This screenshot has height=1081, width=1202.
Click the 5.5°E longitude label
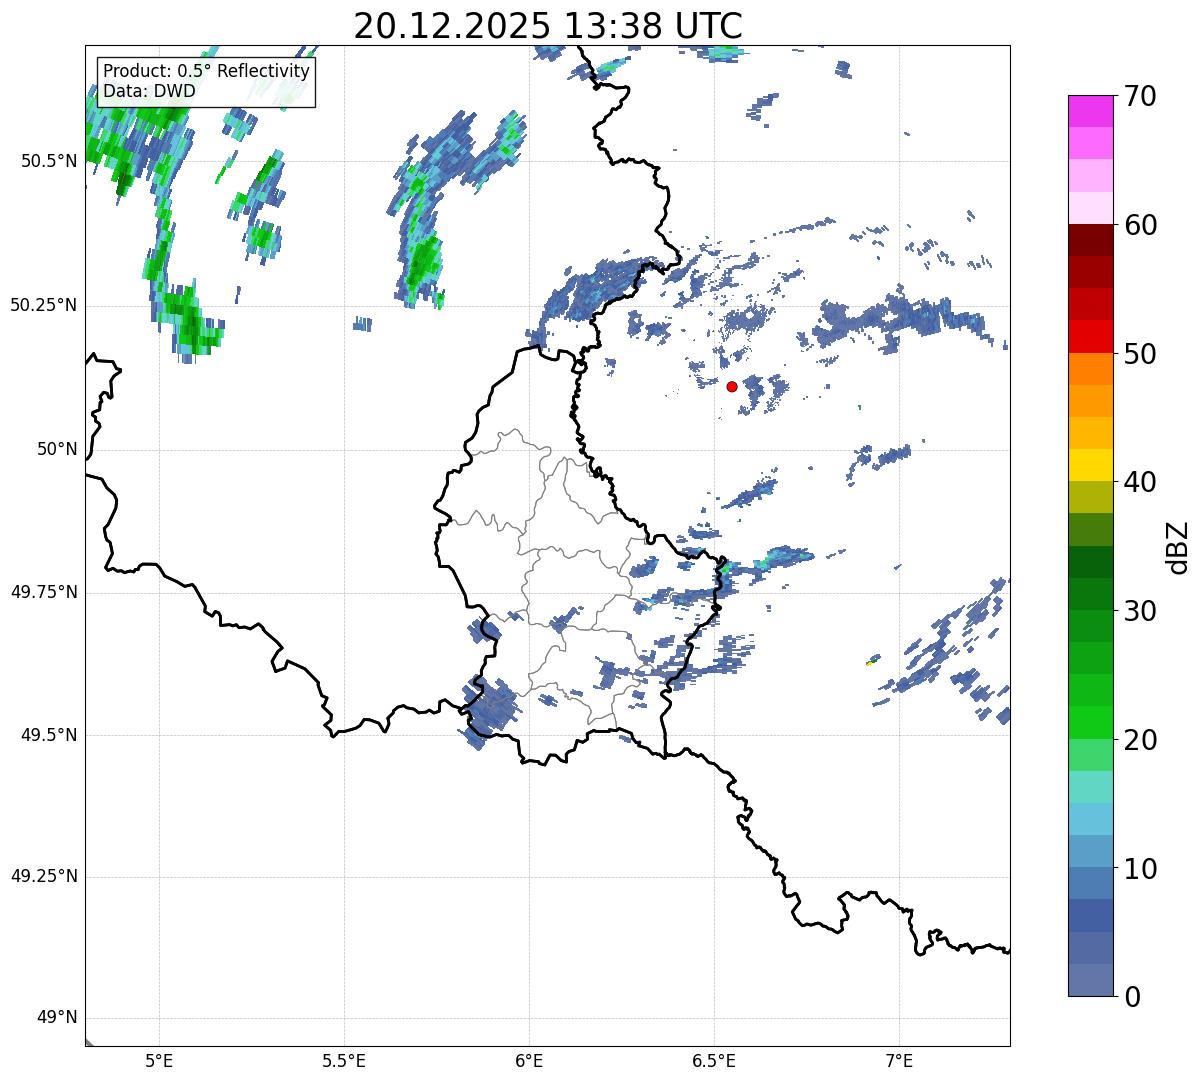tap(344, 1060)
